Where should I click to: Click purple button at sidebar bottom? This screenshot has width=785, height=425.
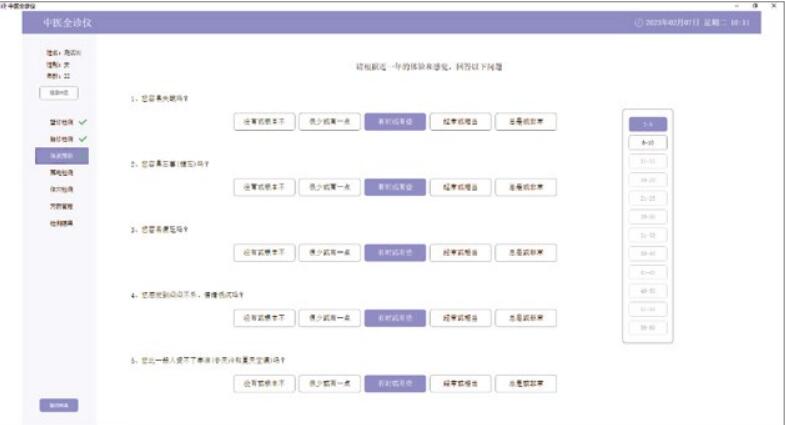(59, 405)
